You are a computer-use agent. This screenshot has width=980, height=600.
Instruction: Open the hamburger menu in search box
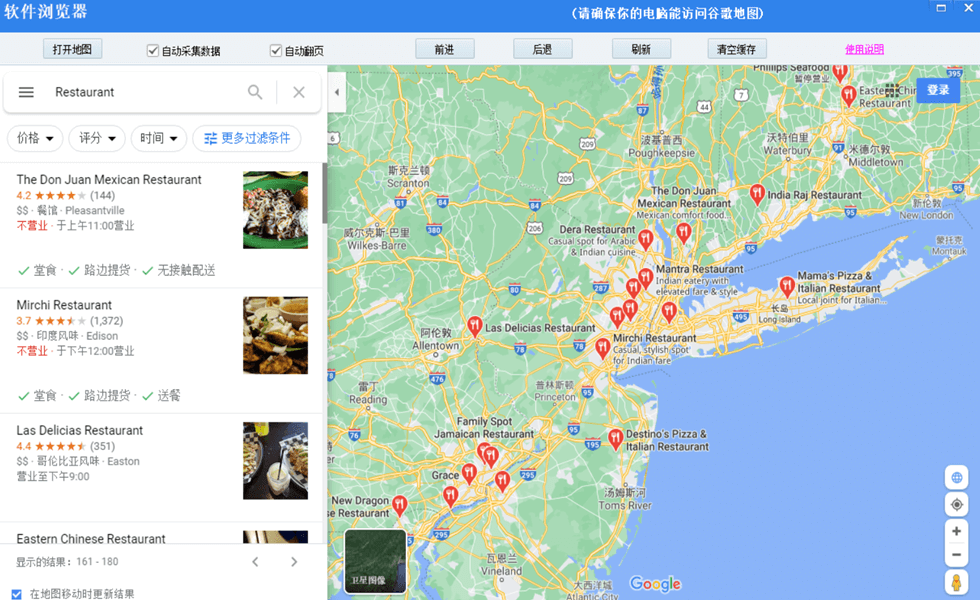click(26, 92)
